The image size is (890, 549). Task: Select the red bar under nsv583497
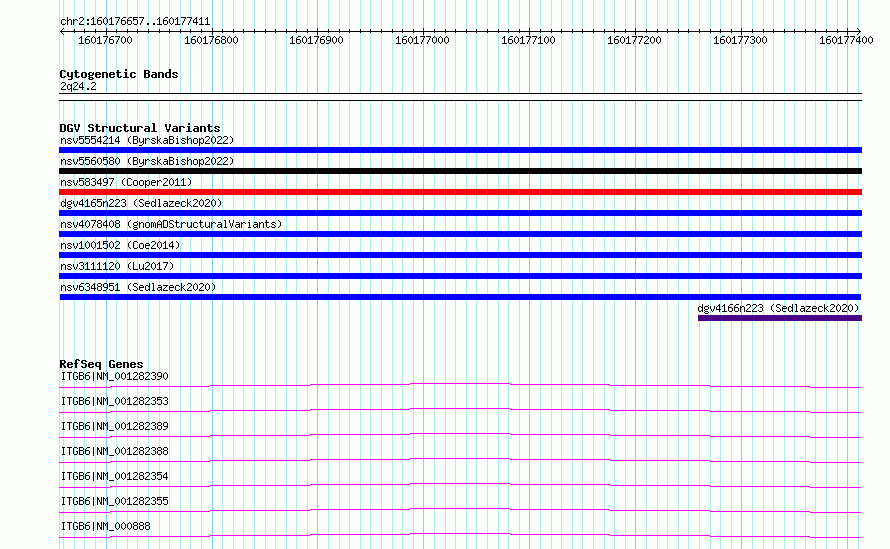tap(460, 192)
